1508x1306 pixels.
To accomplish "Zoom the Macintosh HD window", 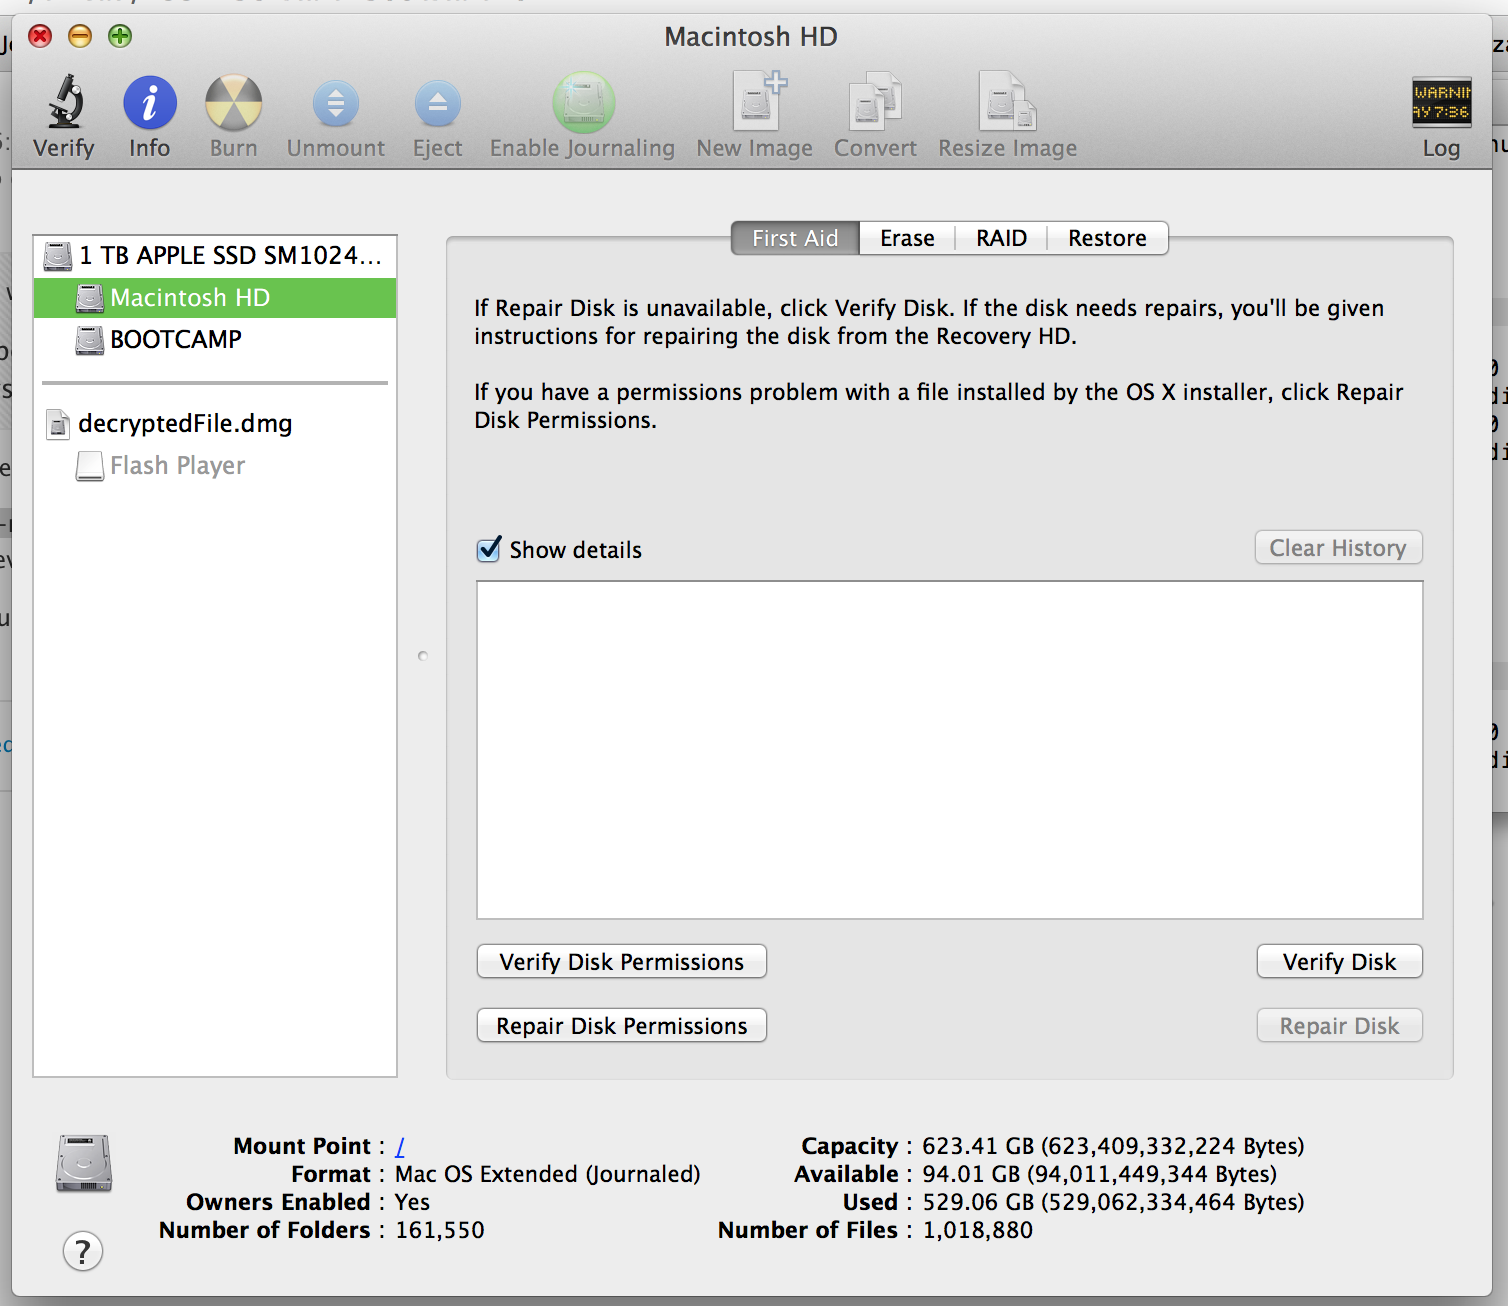I will (x=120, y=37).
